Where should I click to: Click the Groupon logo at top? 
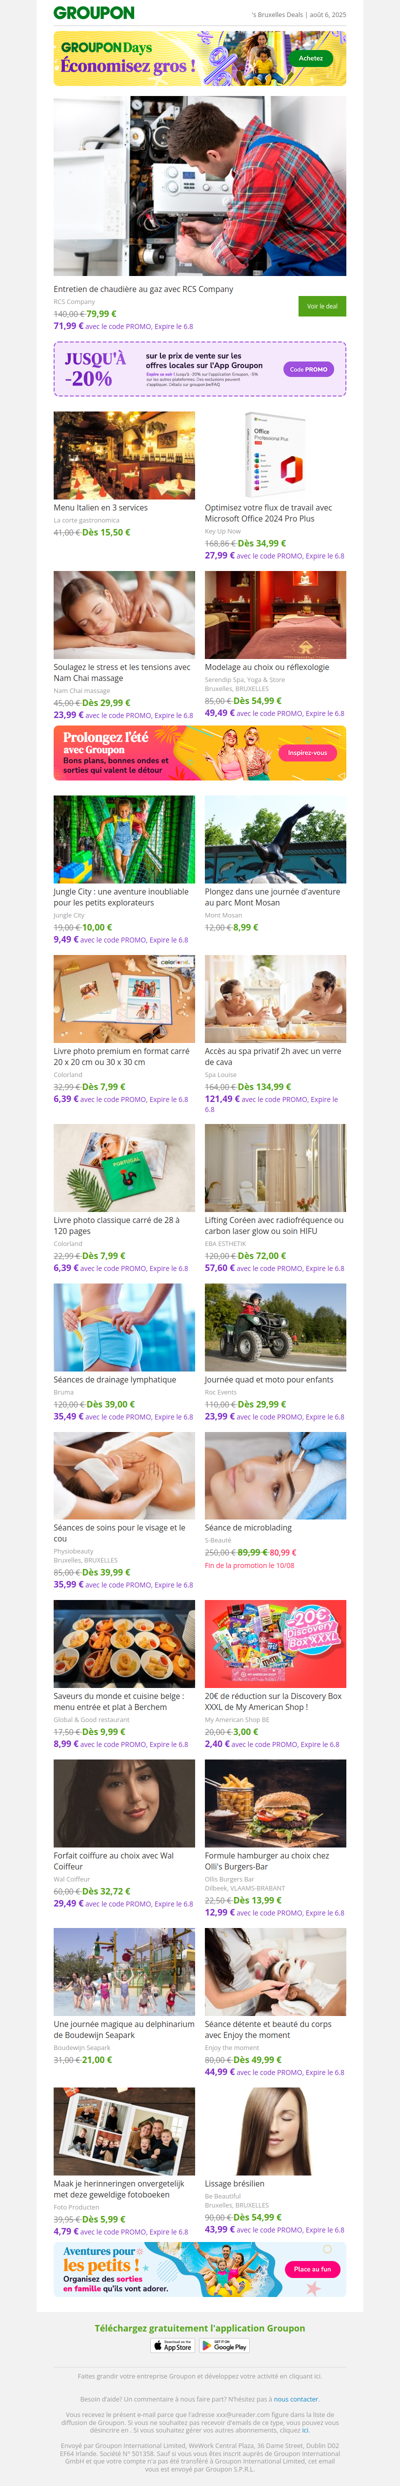(x=94, y=13)
